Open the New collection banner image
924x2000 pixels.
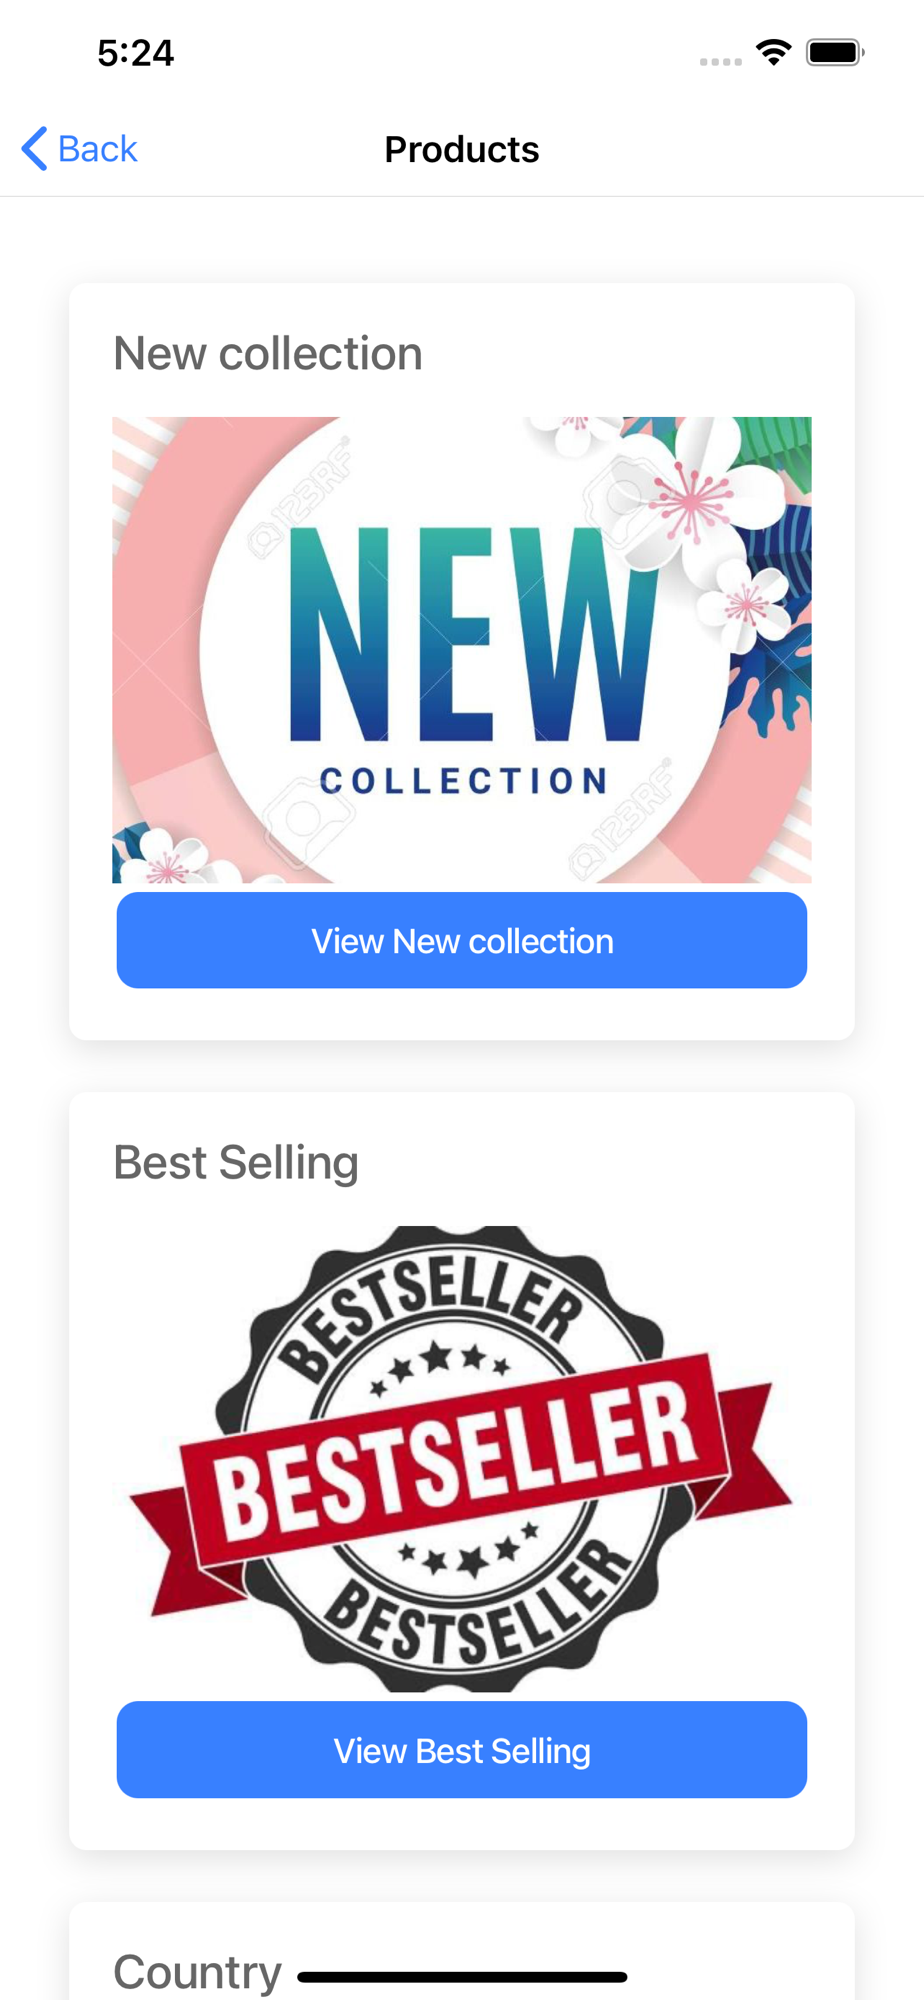(462, 650)
